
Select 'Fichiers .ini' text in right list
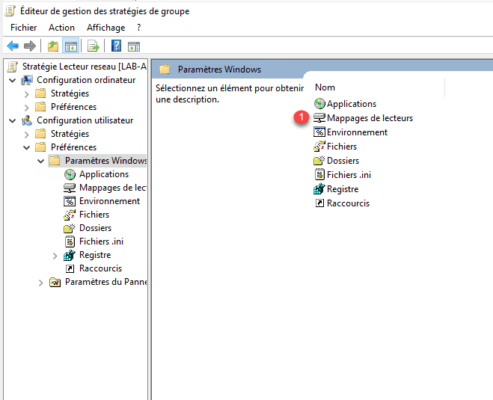coord(349,175)
